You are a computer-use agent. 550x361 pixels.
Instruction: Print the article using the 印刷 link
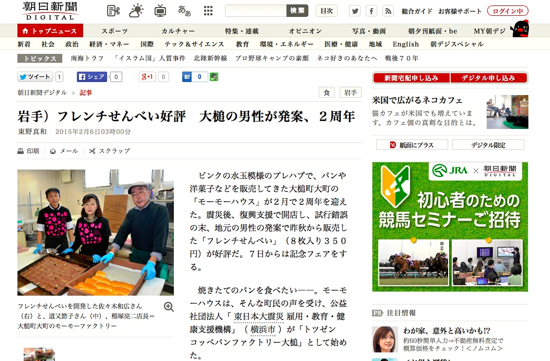coord(28,151)
